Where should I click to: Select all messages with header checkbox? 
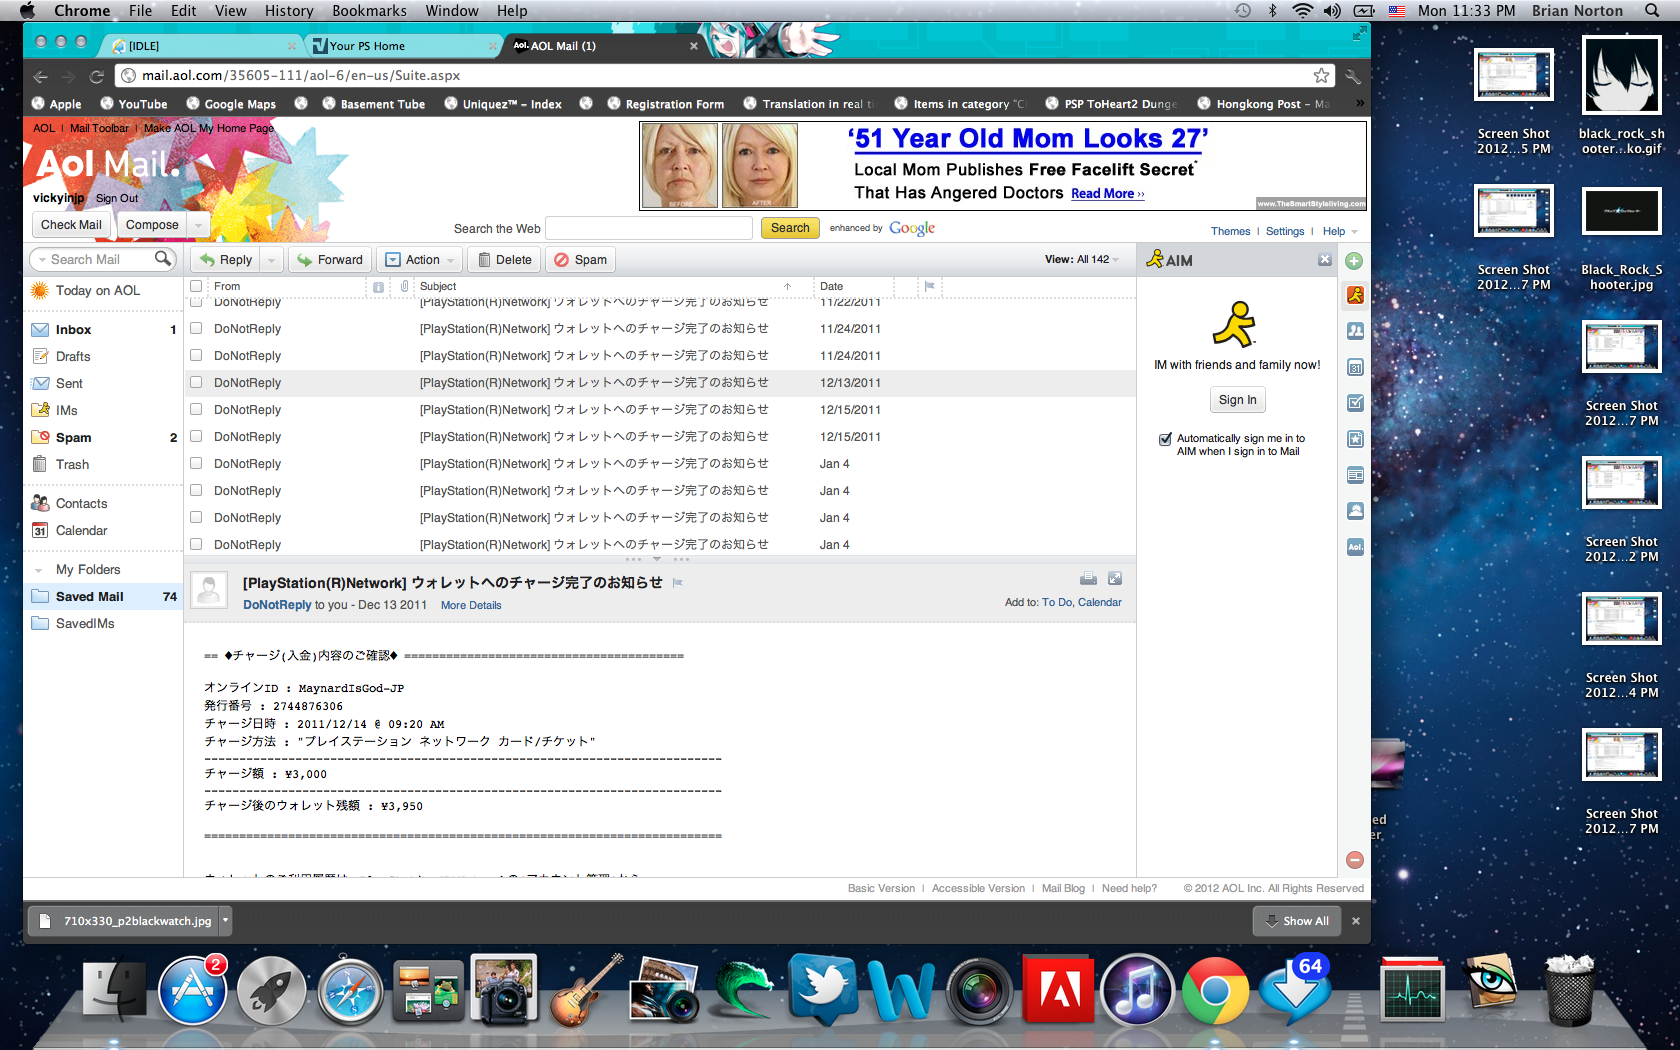(196, 286)
